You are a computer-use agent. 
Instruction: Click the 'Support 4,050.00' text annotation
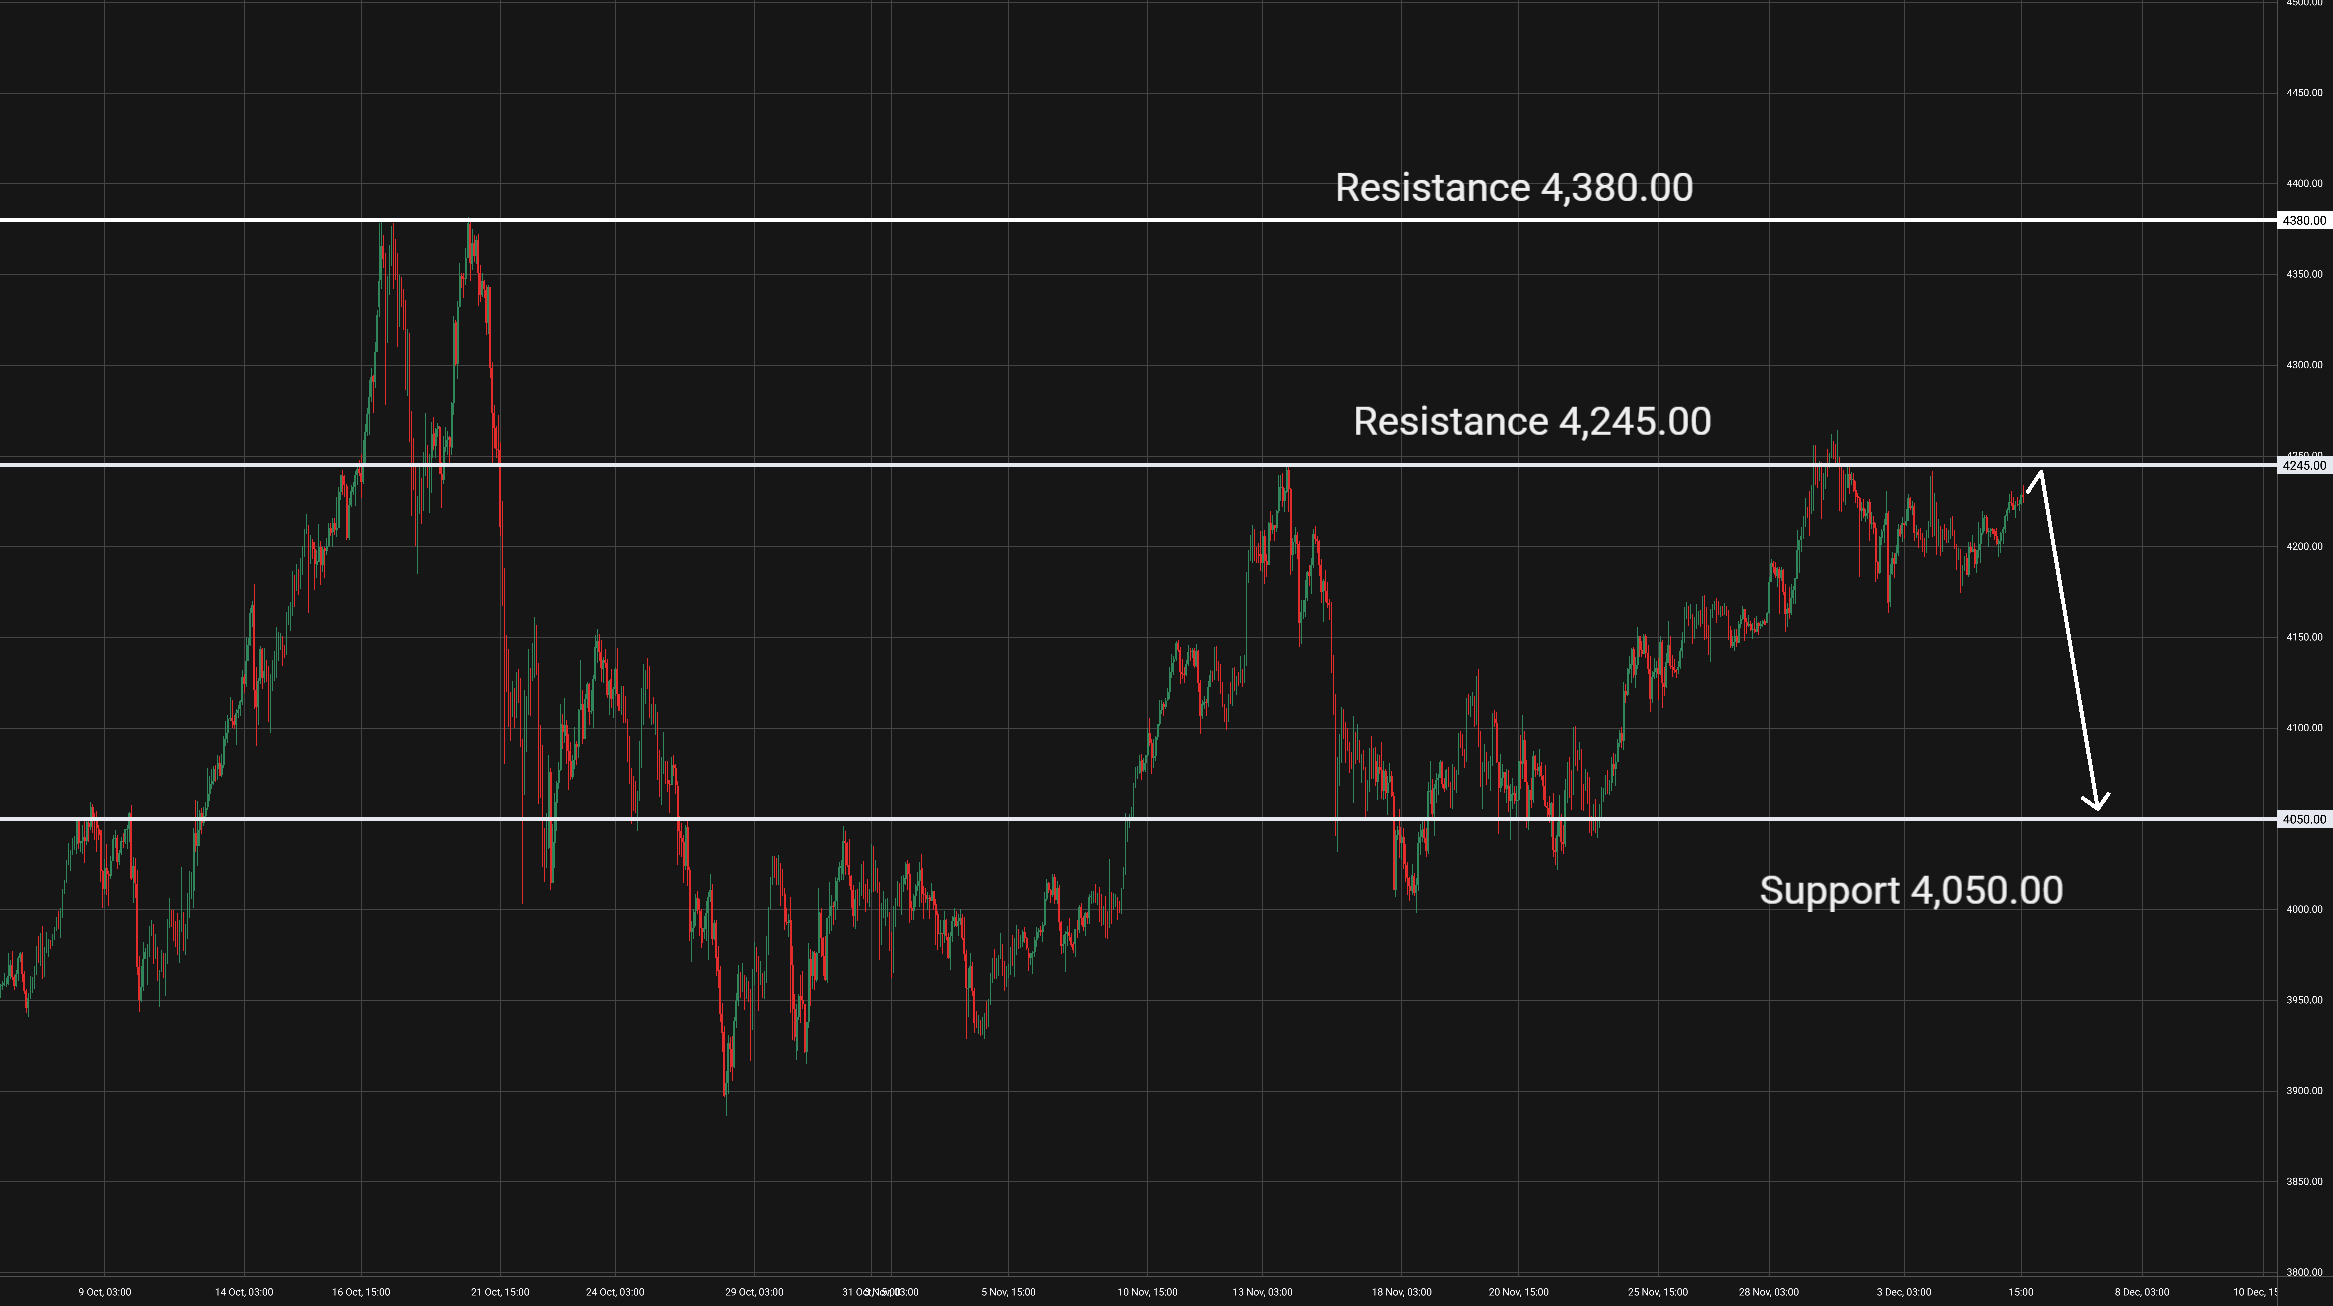(x=1911, y=891)
